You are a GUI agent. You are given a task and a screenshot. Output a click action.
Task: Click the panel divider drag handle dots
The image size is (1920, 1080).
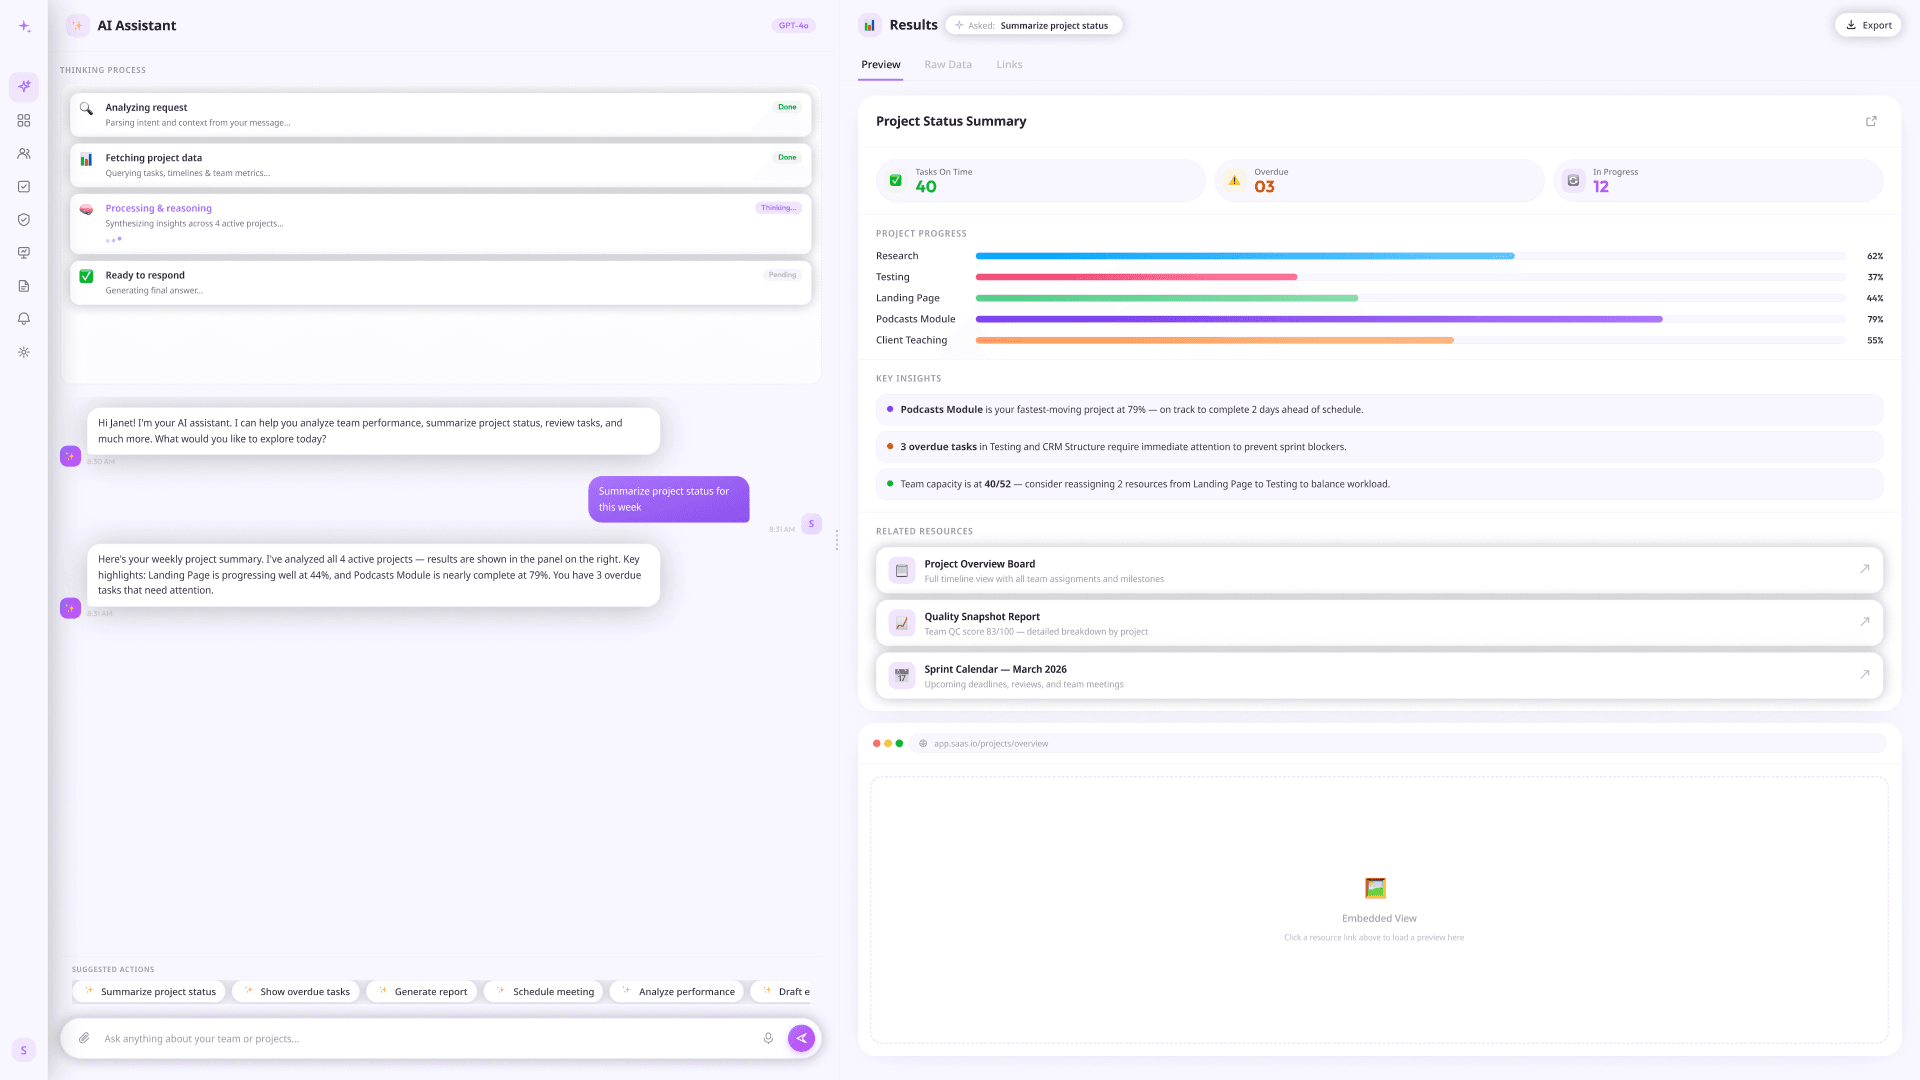pyautogui.click(x=837, y=540)
